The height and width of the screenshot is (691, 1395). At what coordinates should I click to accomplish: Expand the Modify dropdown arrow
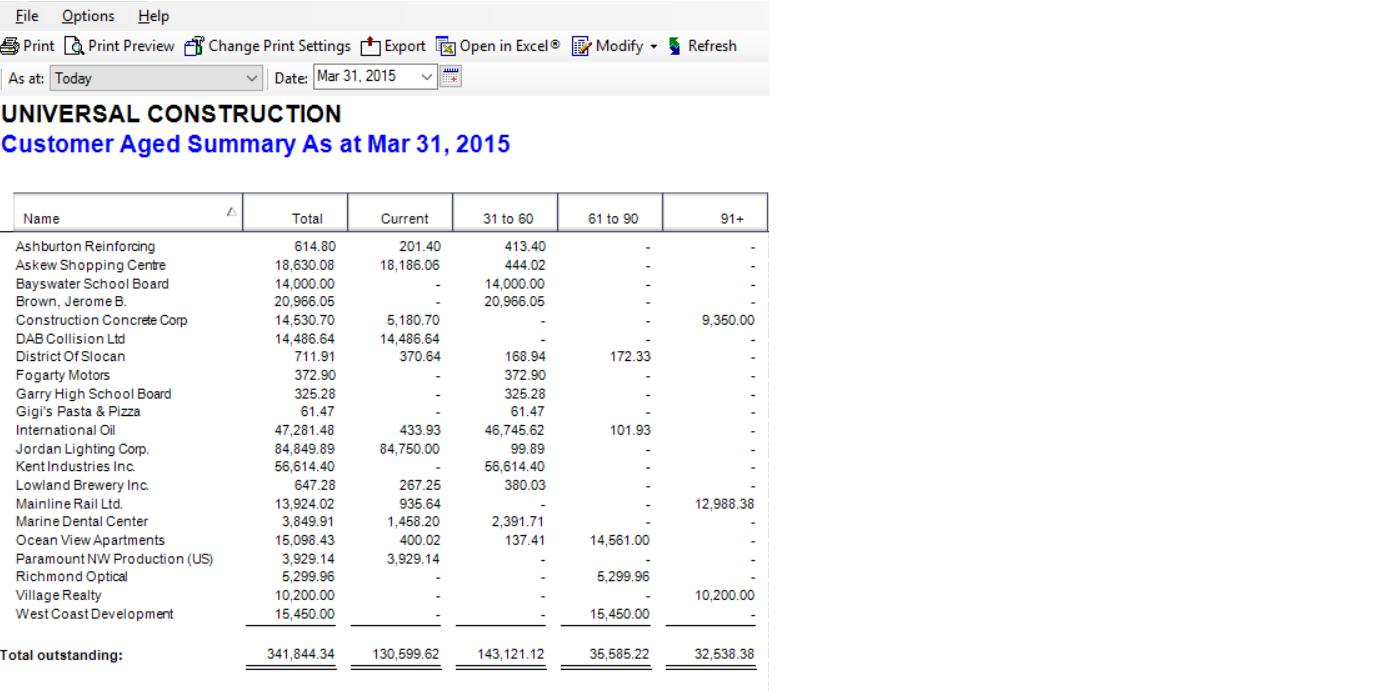[x=653, y=47]
